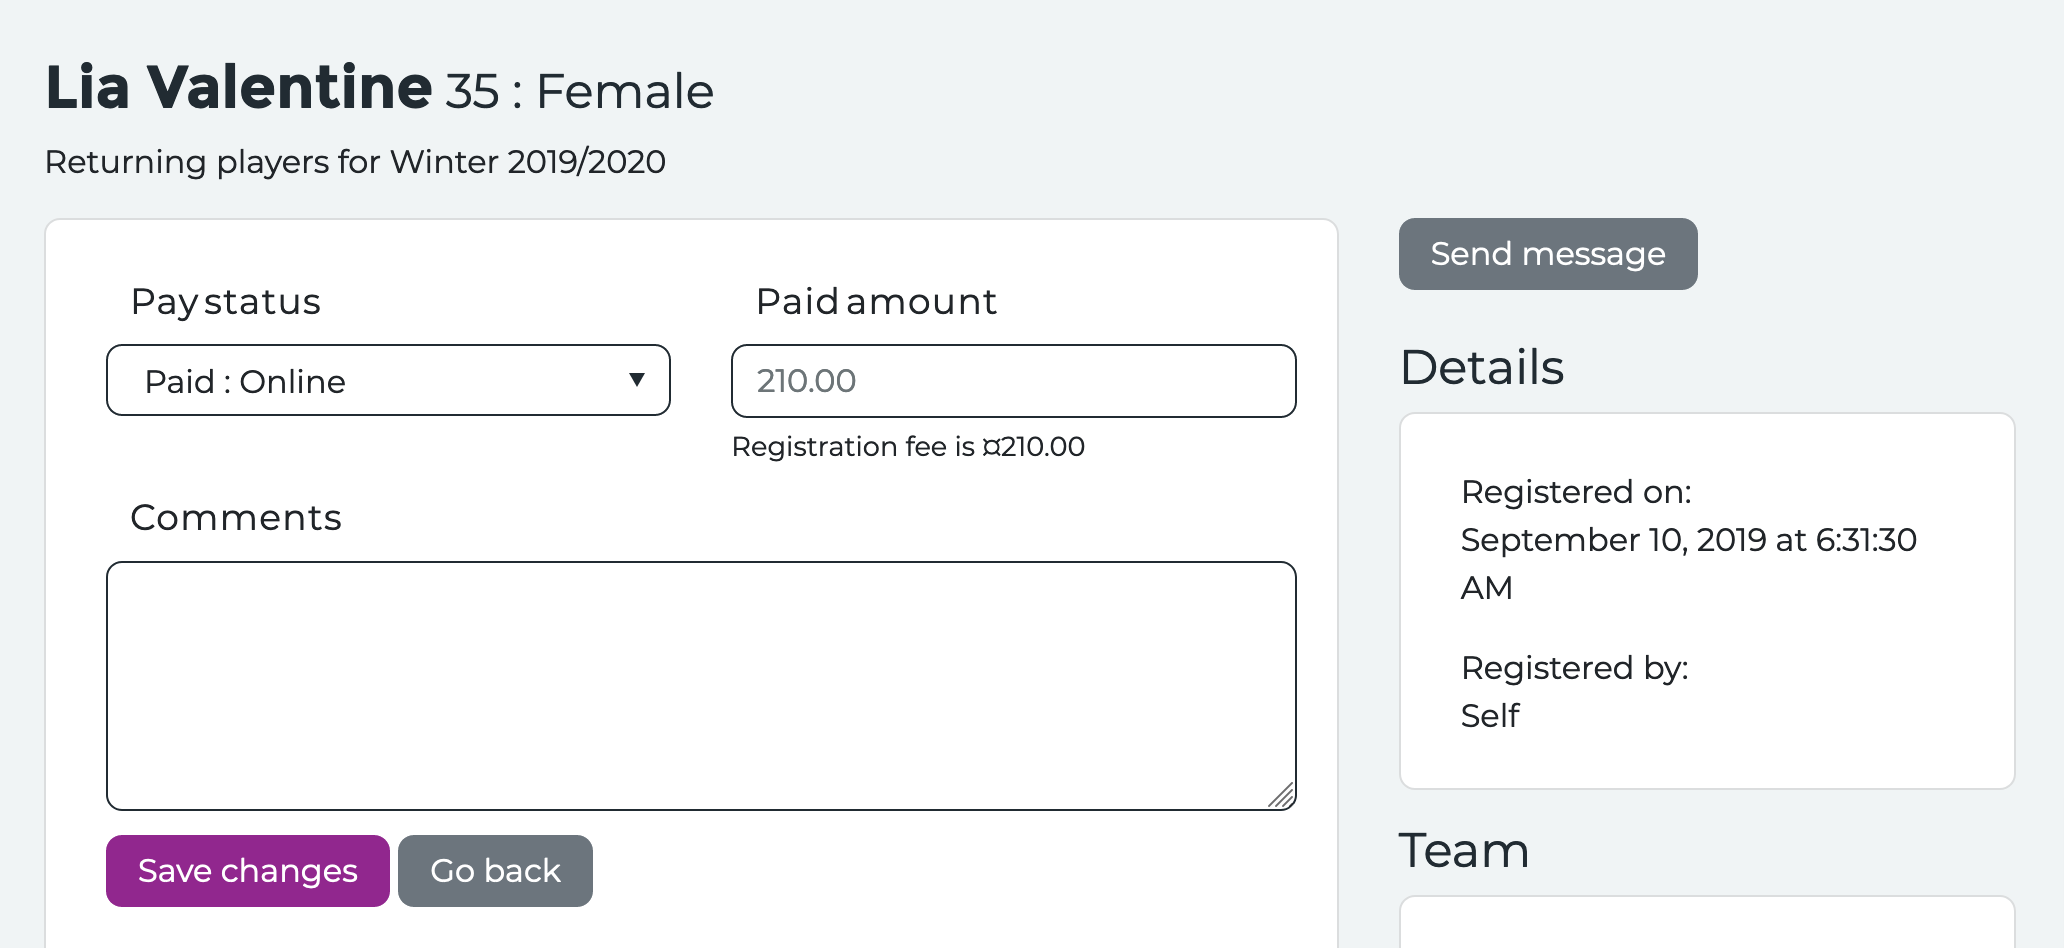This screenshot has height=948, width=2064.
Task: Click the Registered on date text
Action: tap(1688, 540)
